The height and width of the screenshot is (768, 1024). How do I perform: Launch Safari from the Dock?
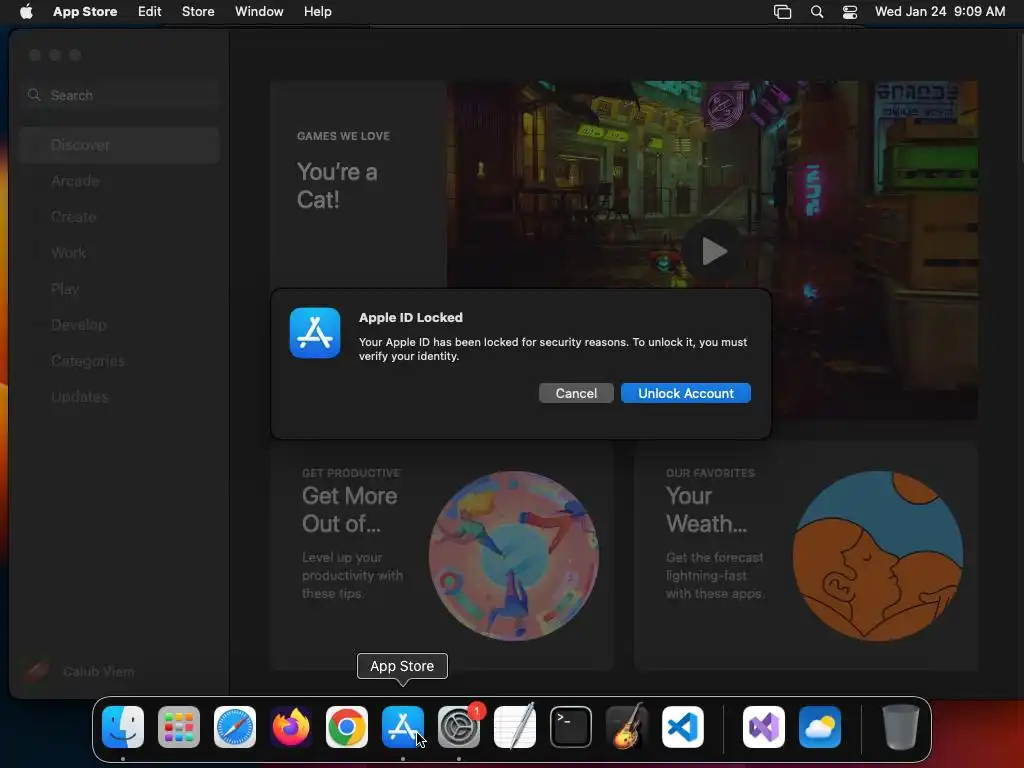pyautogui.click(x=235, y=727)
